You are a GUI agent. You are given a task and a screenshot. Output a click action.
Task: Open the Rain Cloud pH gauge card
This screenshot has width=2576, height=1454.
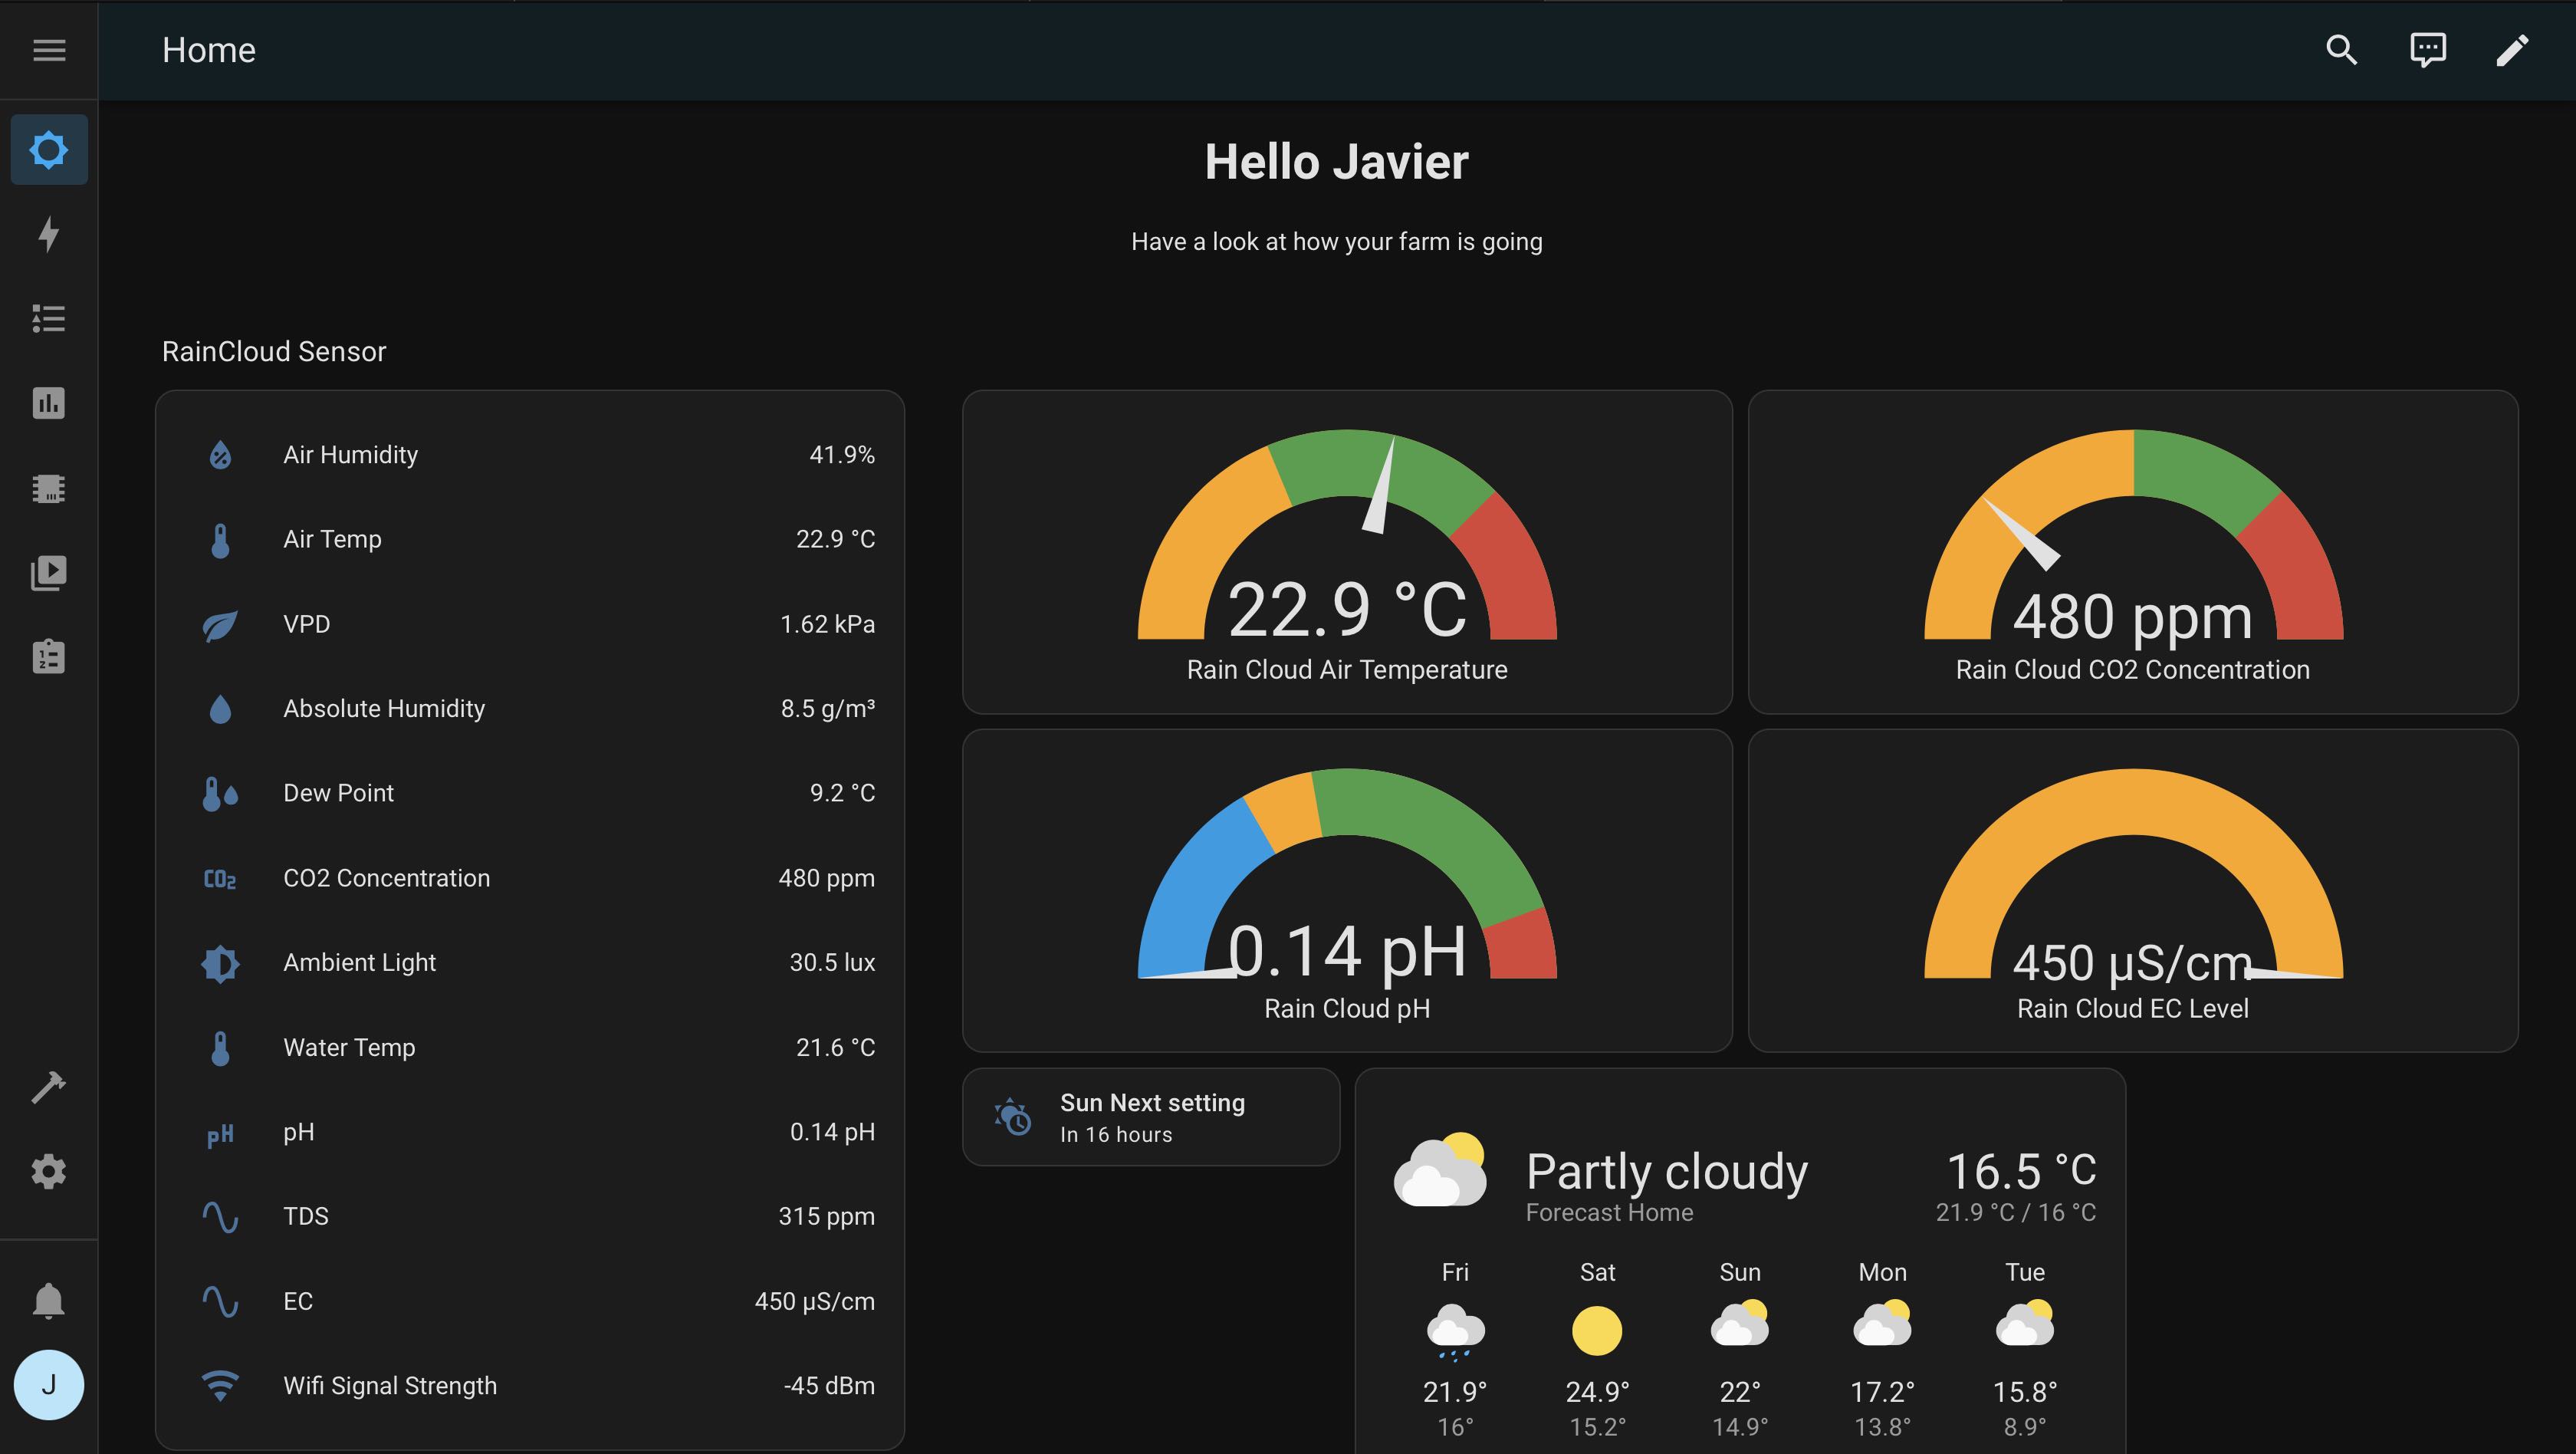[1347, 890]
